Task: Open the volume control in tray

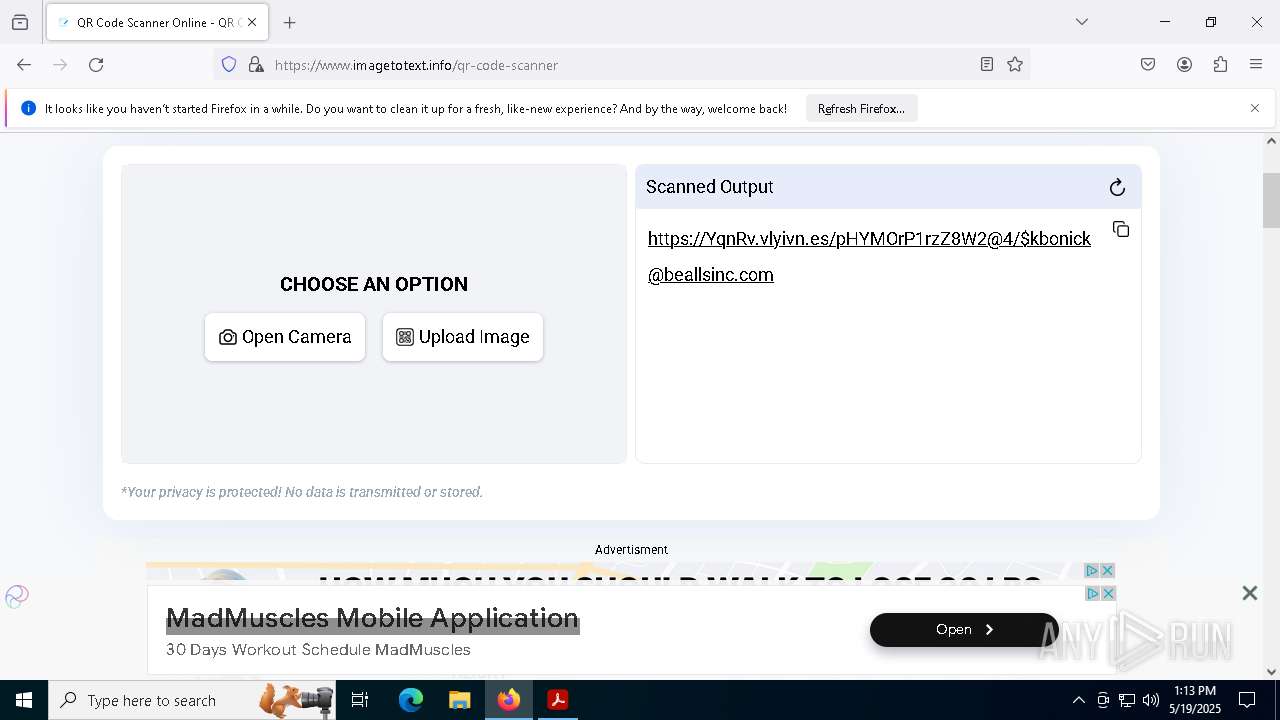Action: click(1151, 700)
